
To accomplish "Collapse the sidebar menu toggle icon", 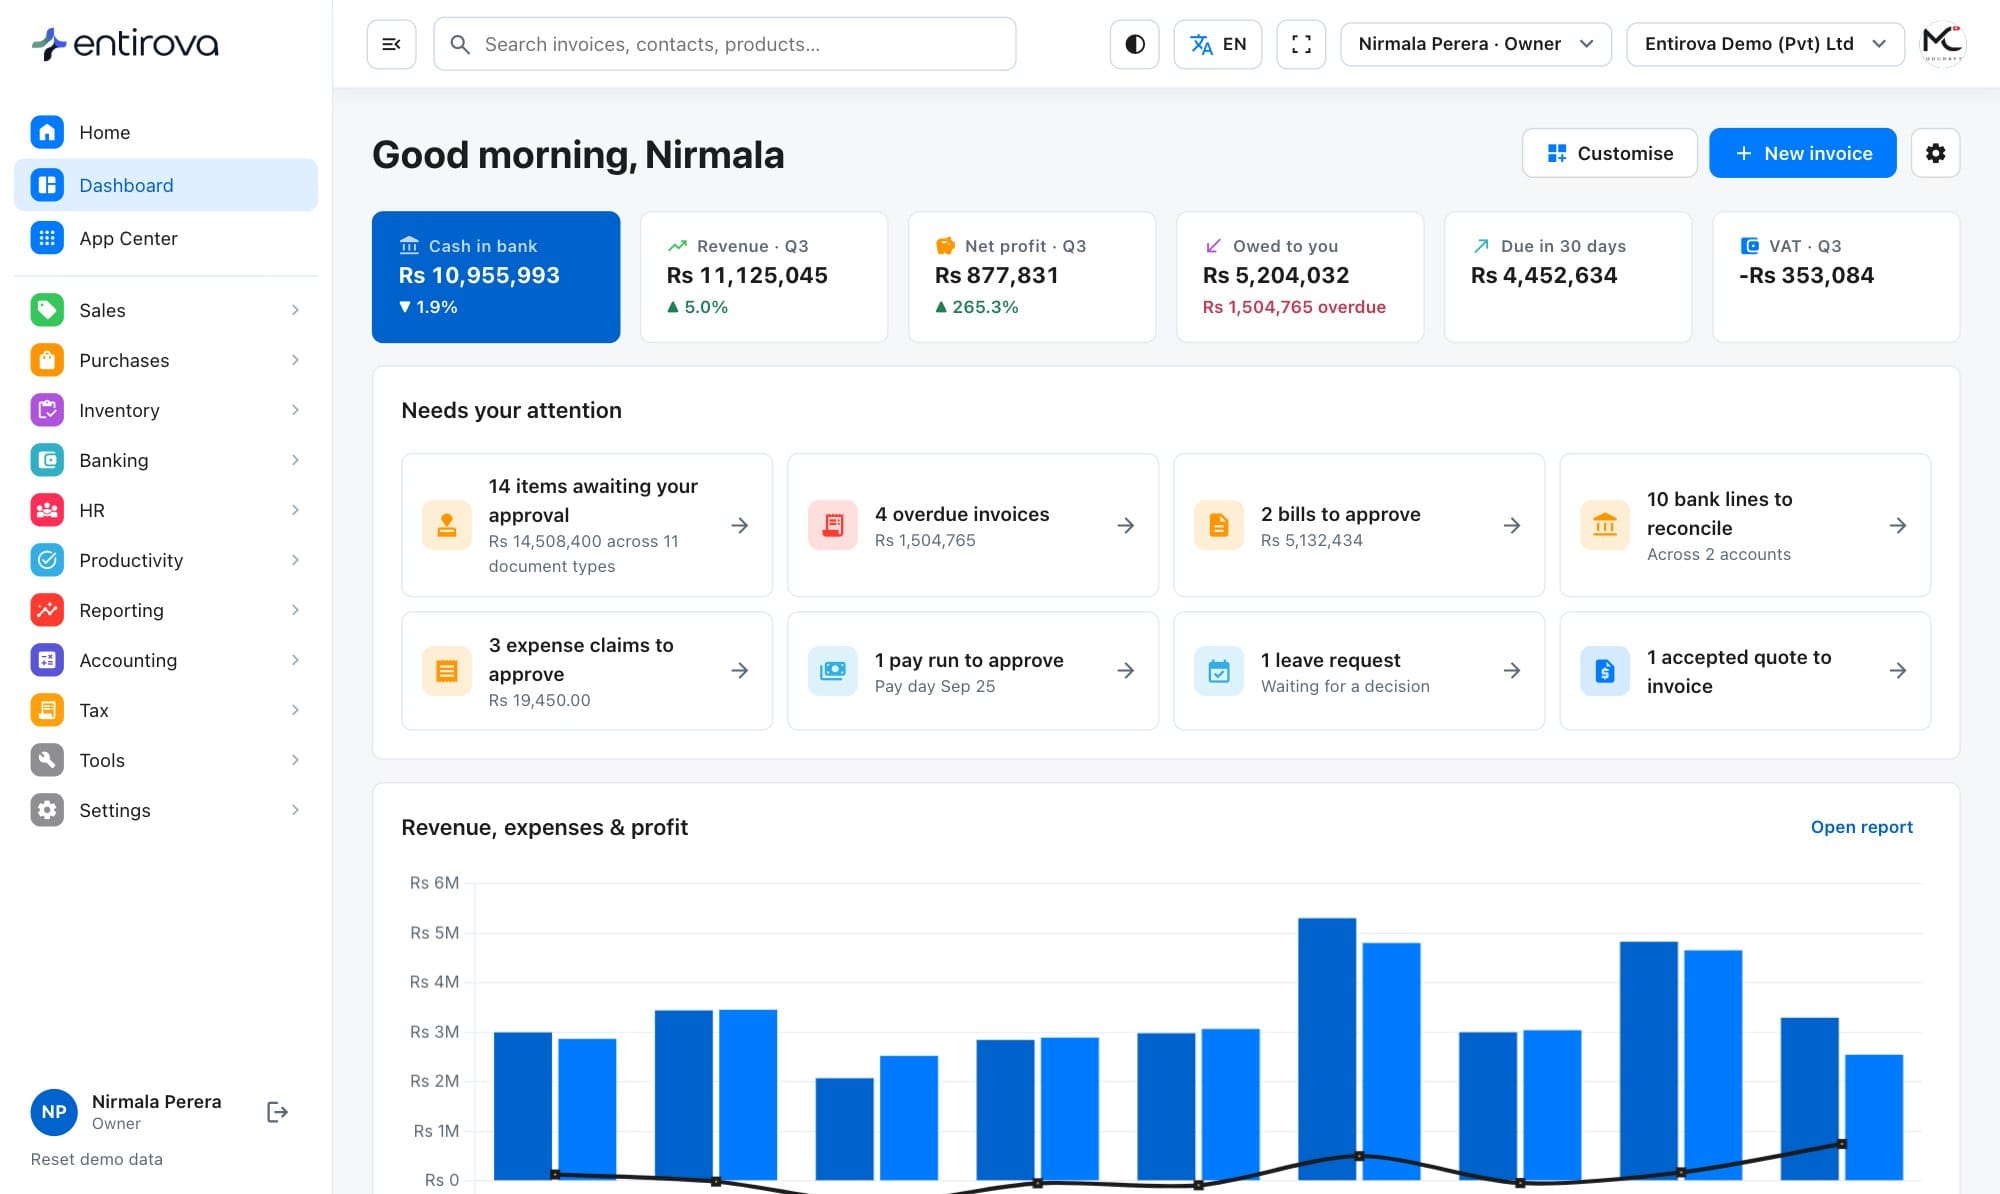I will 391,44.
